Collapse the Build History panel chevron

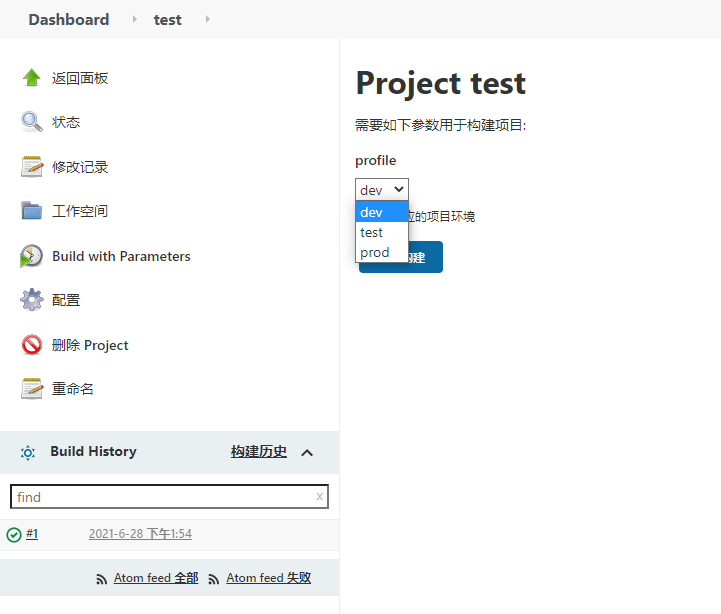tap(307, 453)
